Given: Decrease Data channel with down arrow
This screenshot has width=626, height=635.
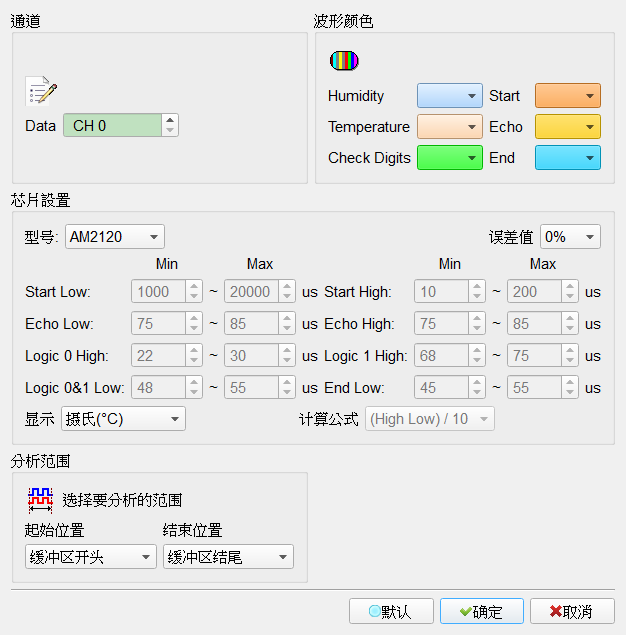Looking at the screenshot, I should tap(170, 130).
